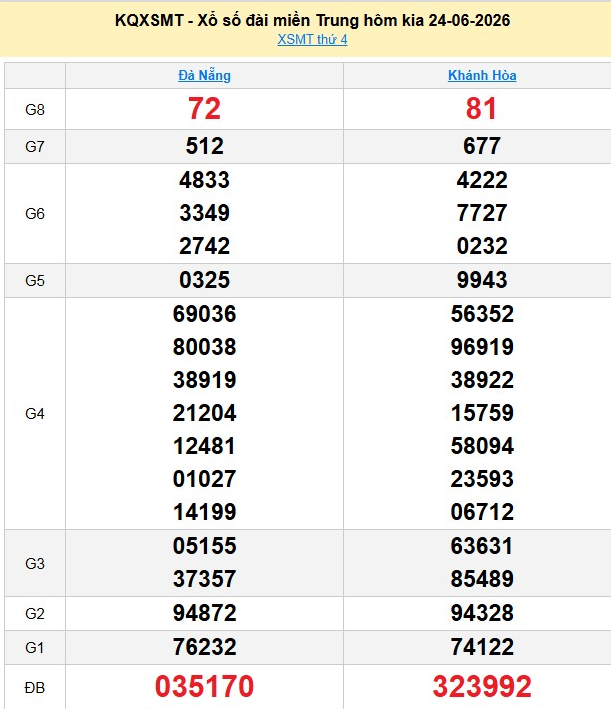Select special prize number 323992
Screen dimensions: 611x709
(482, 686)
